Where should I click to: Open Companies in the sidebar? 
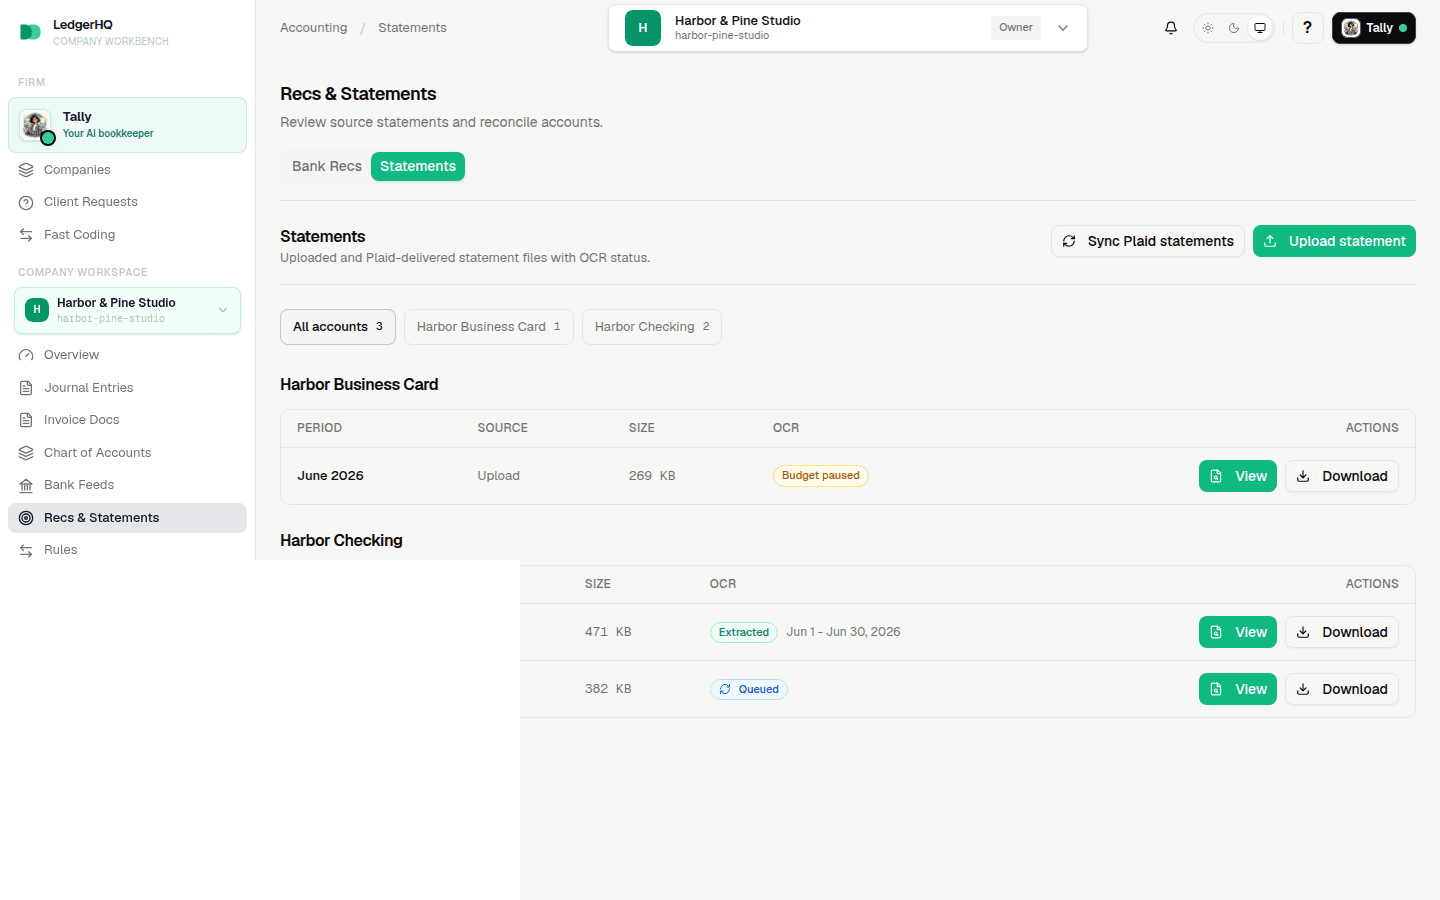(x=128, y=170)
